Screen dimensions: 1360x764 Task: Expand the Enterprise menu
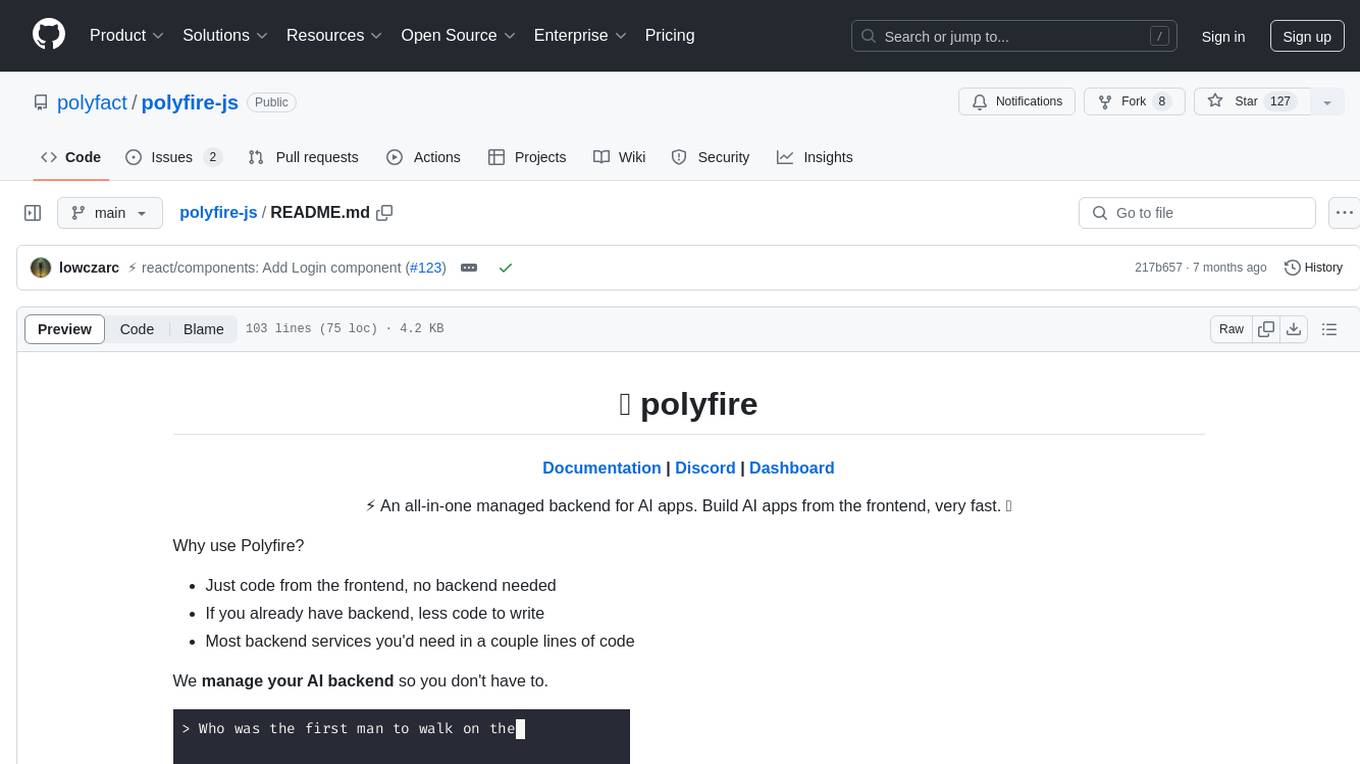pos(580,35)
